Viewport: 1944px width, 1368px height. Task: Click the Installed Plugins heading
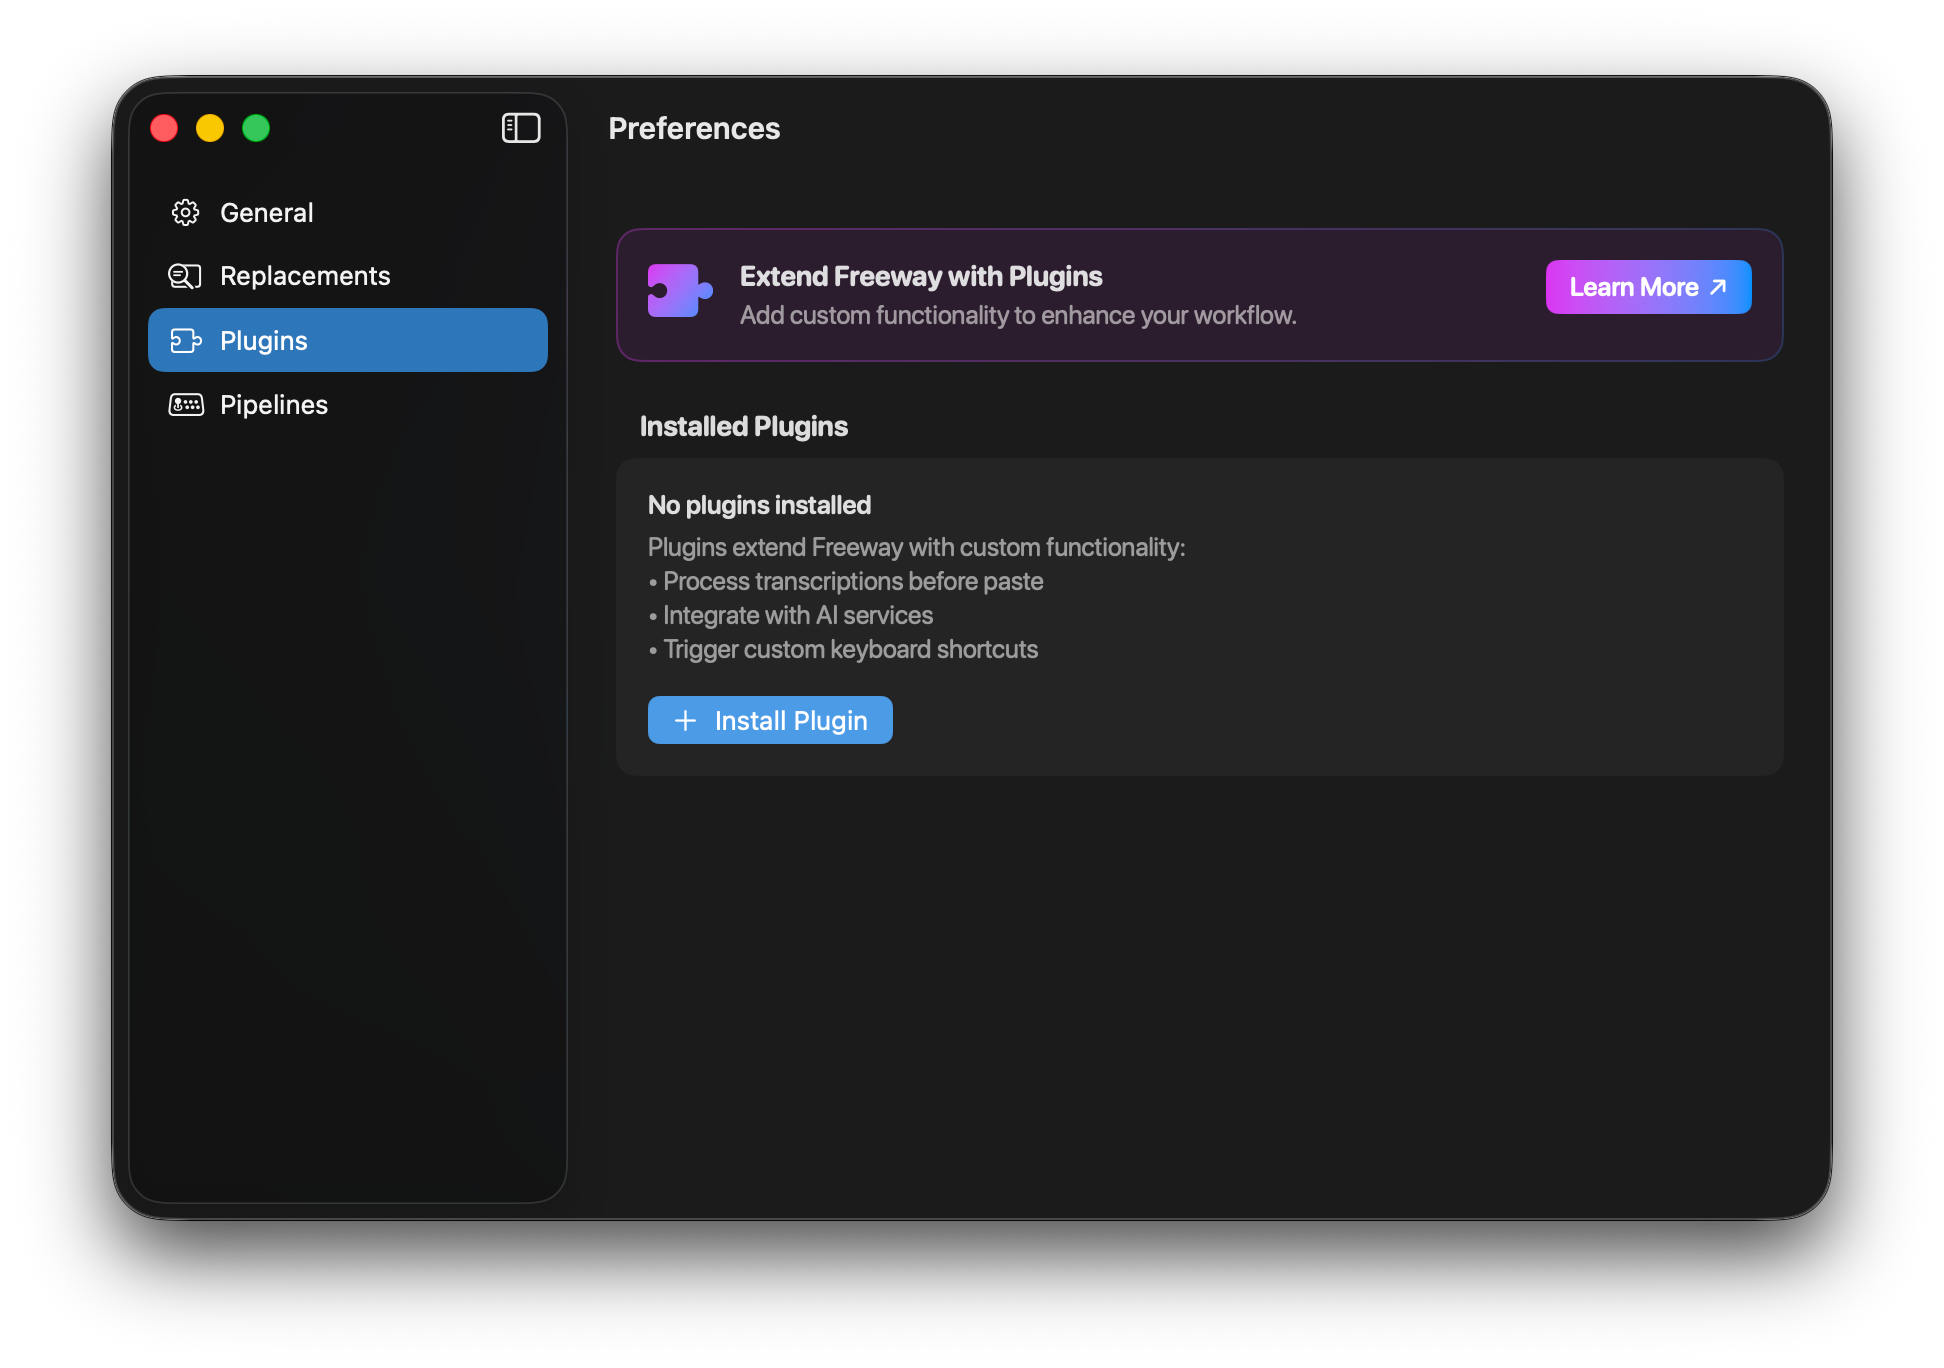point(744,426)
